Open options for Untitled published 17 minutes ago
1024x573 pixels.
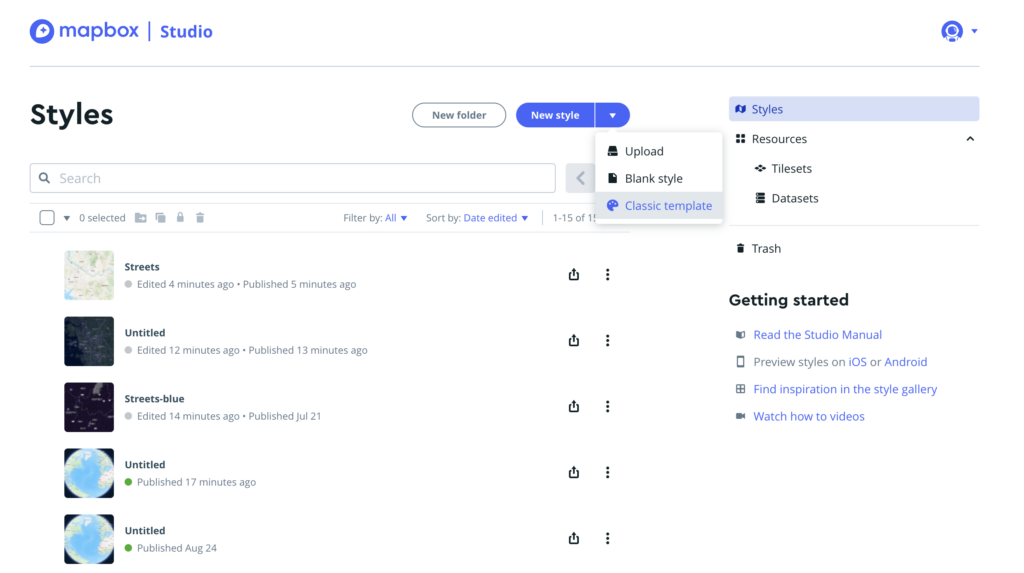click(x=607, y=472)
